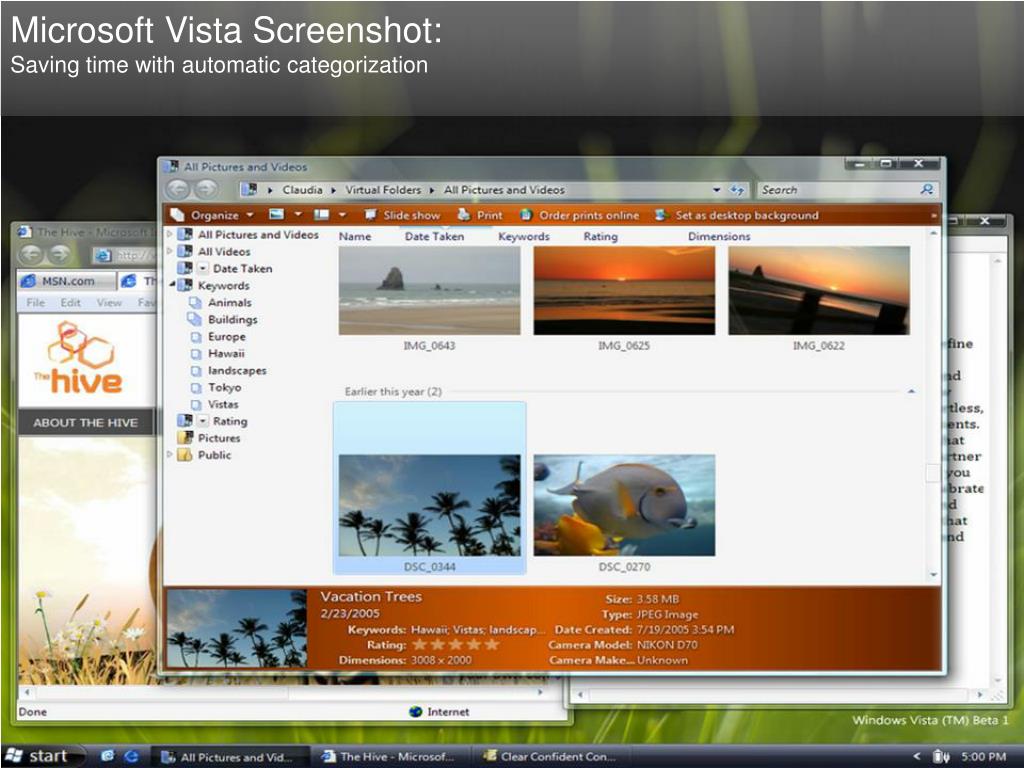Image resolution: width=1024 pixels, height=768 pixels.
Task: Select the Hawaii keyword in sidebar
Action: (226, 354)
